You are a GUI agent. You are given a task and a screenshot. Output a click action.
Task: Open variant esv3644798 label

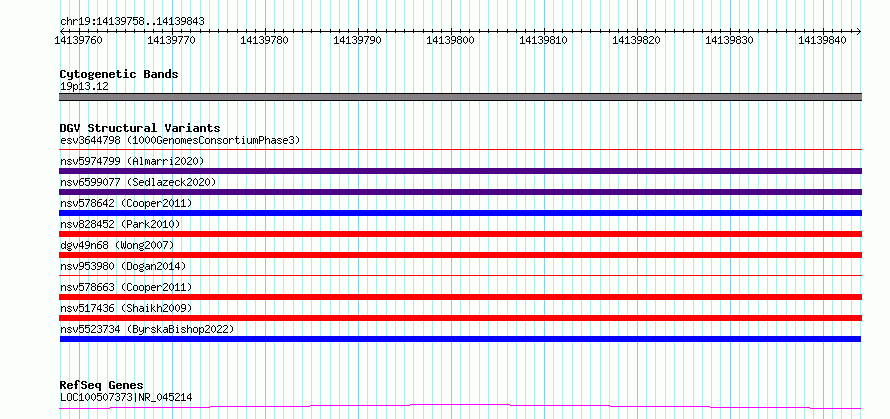click(x=180, y=140)
